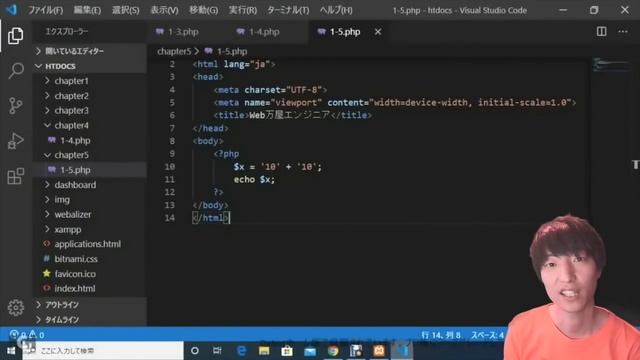Click chapter5 in the breadcrumb
Image resolution: width=640 pixels, height=360 pixels.
[x=174, y=51]
